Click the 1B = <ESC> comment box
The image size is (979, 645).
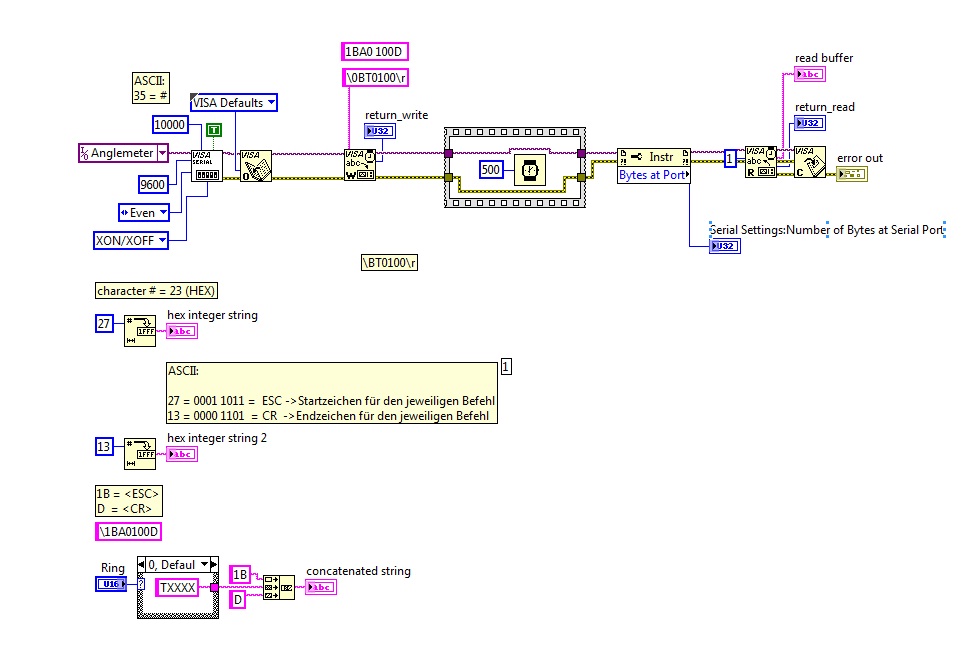point(129,501)
